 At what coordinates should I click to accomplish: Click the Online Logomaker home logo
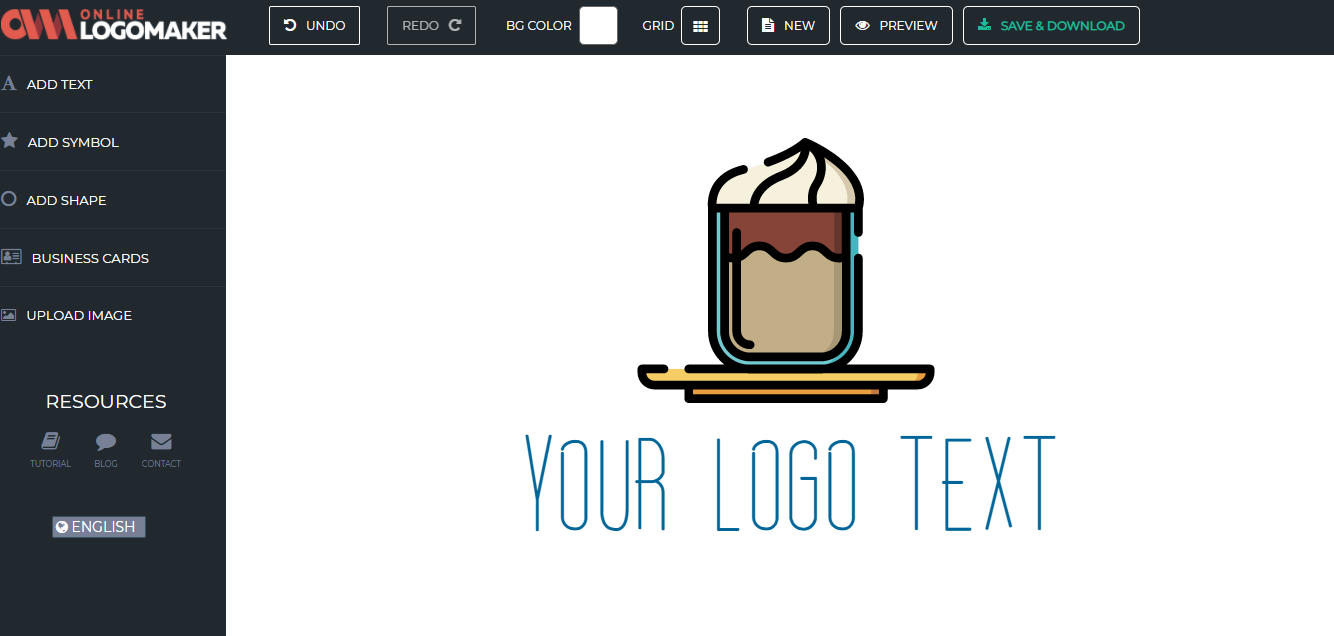113,25
